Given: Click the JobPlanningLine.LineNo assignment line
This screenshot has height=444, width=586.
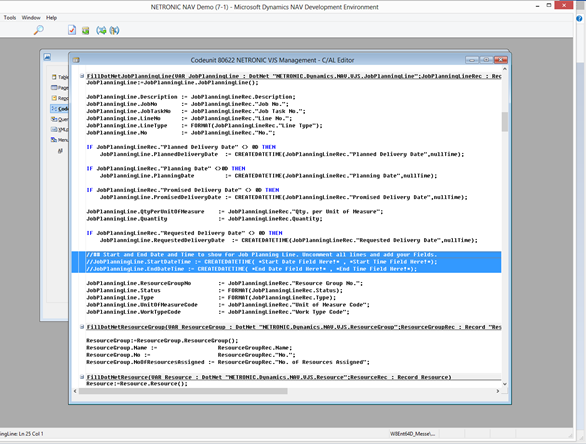Looking at the screenshot, I should coord(189,118).
